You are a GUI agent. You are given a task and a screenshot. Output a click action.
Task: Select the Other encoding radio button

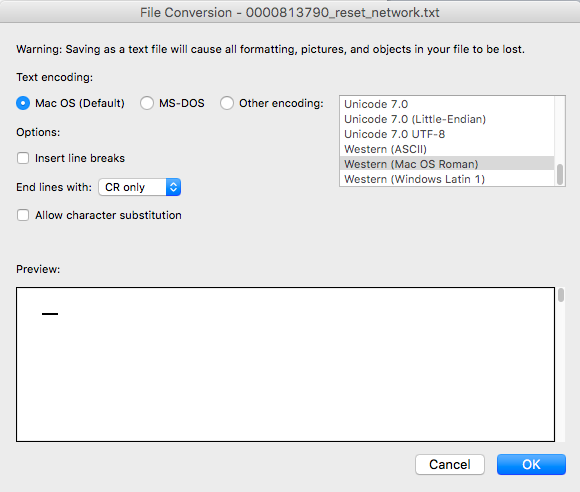point(227,103)
